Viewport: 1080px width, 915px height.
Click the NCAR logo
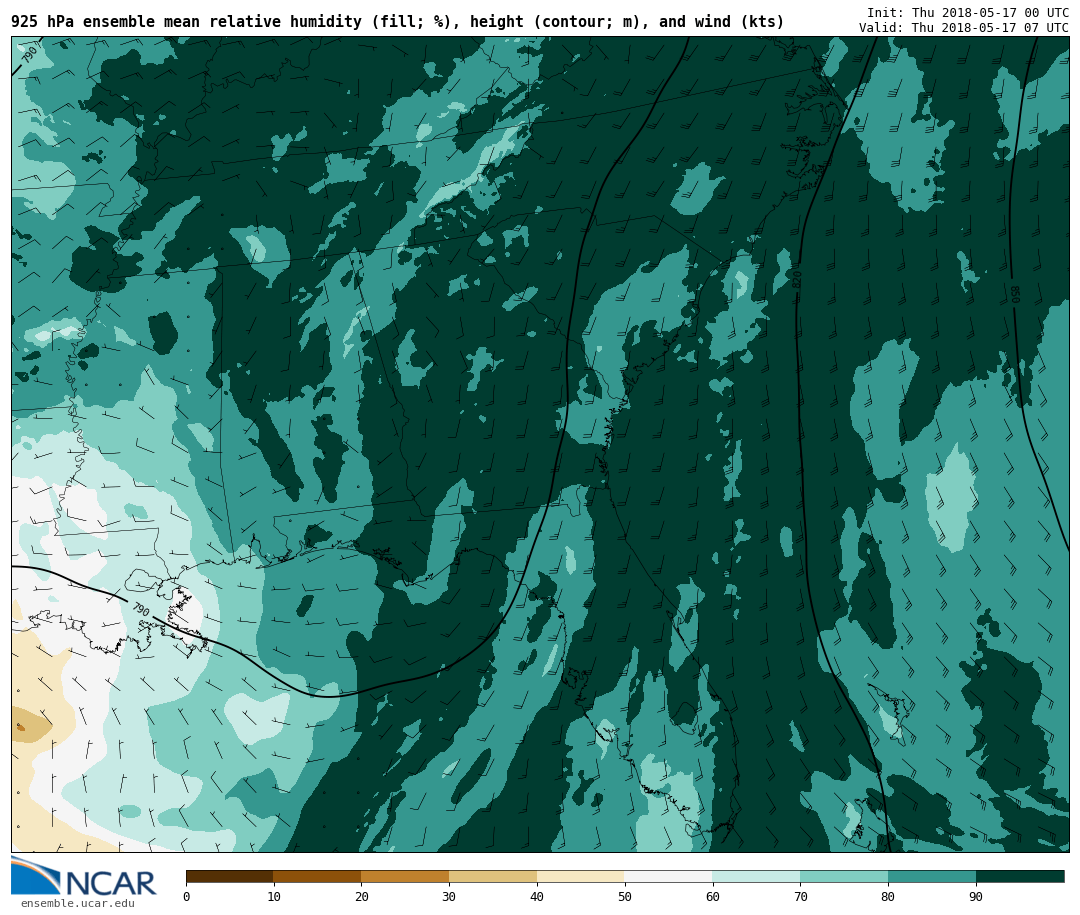[x=83, y=876]
